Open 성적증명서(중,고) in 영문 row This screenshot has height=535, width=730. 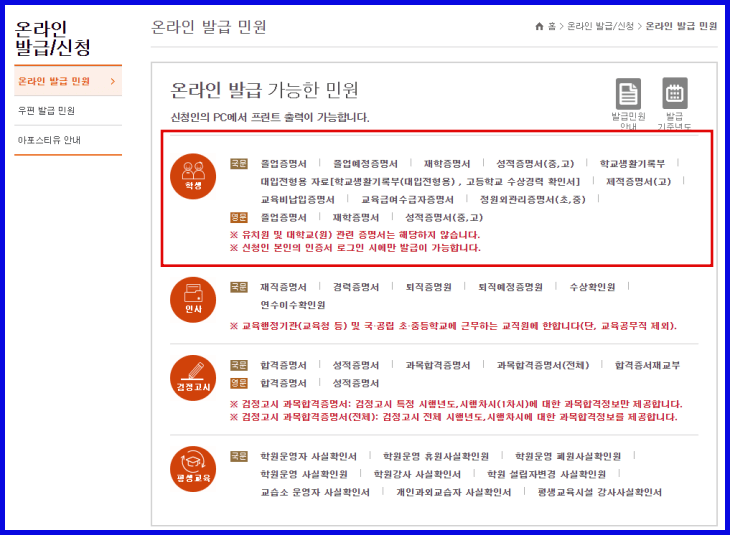click(x=444, y=217)
